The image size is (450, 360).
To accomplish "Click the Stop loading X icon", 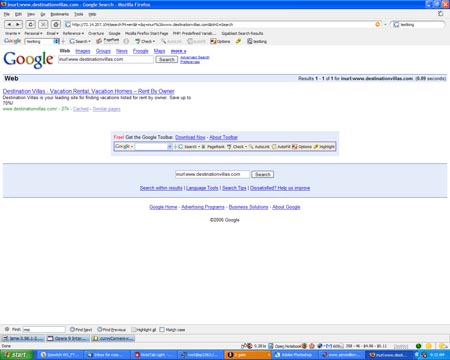I will [43, 24].
